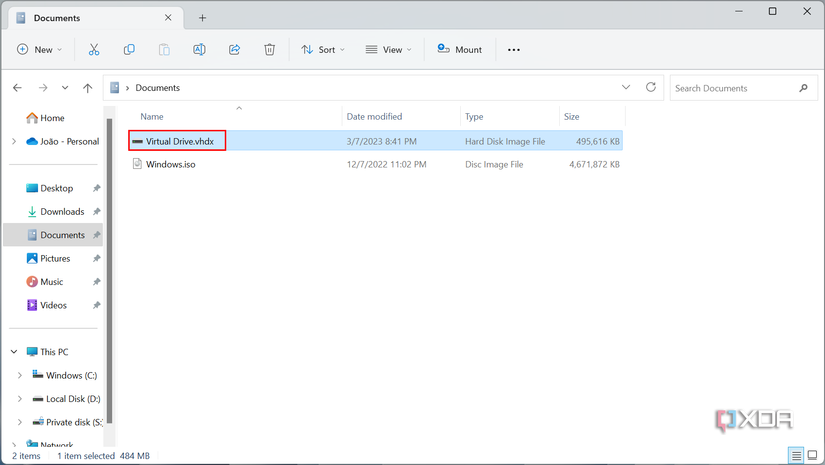This screenshot has width=825, height=465.
Task: Click folder icon in address bar
Action: pos(114,88)
